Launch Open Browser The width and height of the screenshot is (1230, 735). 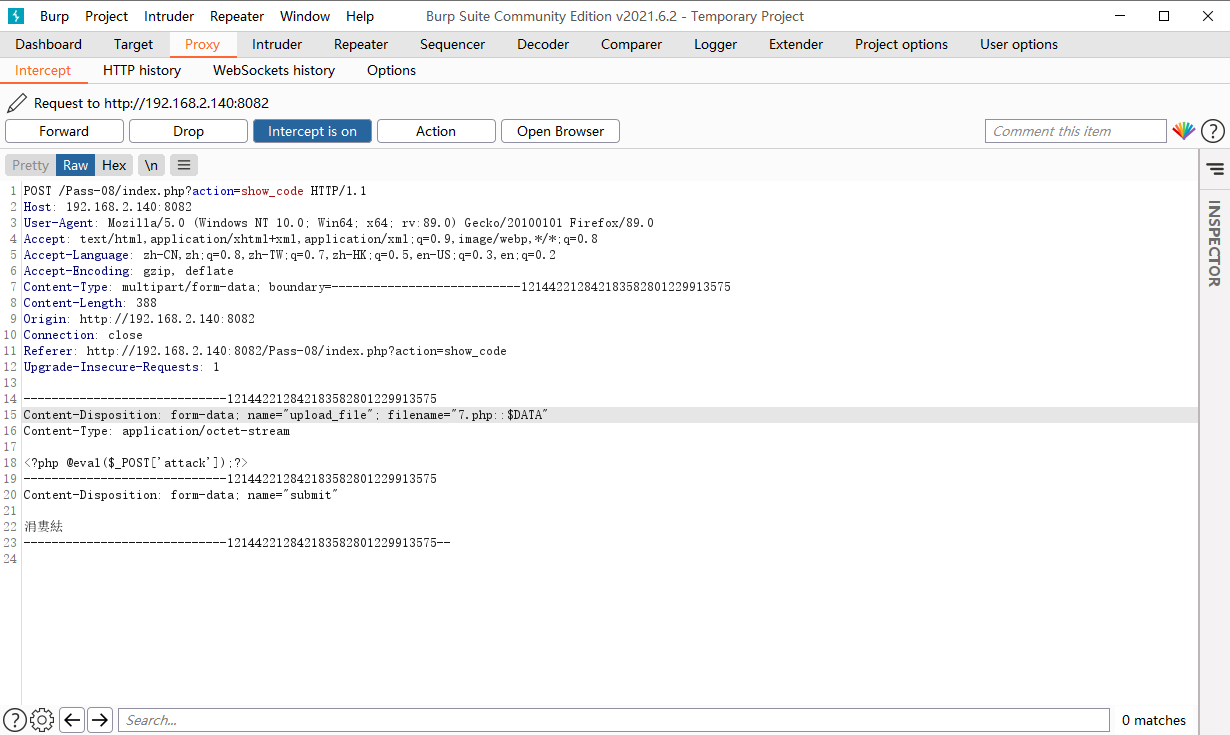click(560, 131)
